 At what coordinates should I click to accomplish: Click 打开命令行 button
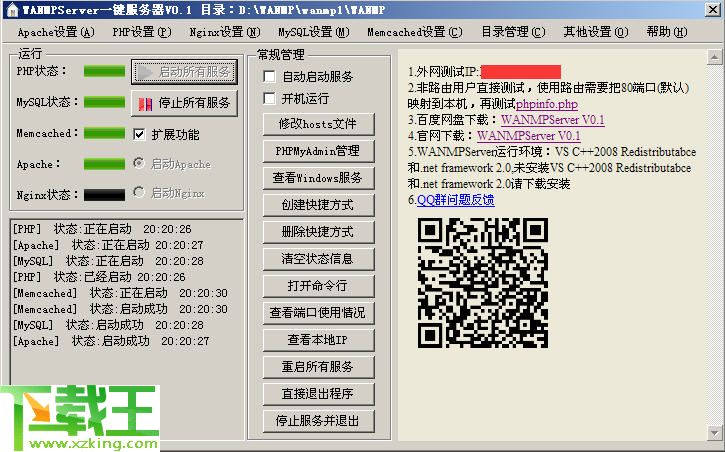pyautogui.click(x=318, y=286)
